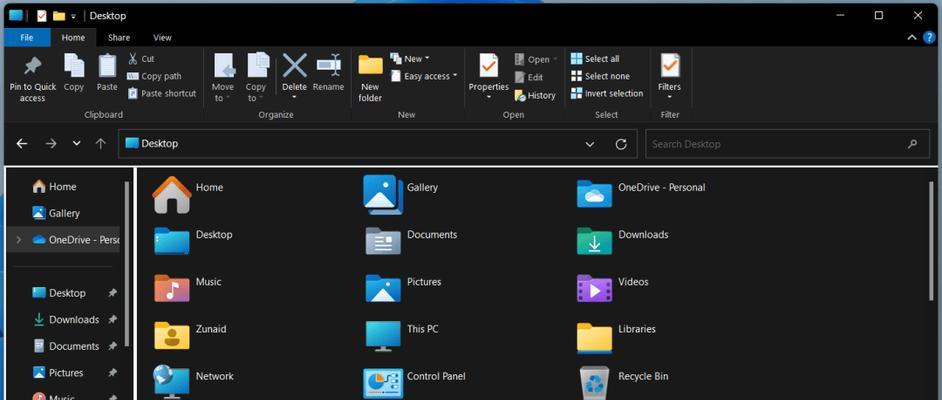Open file History from ribbon
The height and width of the screenshot is (400, 942).
[535, 95]
